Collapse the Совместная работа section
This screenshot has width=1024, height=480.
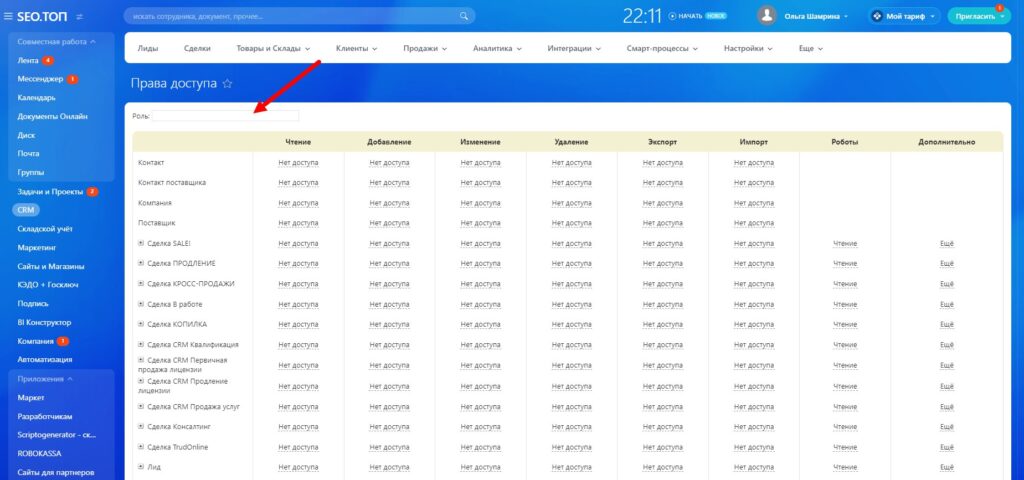coord(56,41)
